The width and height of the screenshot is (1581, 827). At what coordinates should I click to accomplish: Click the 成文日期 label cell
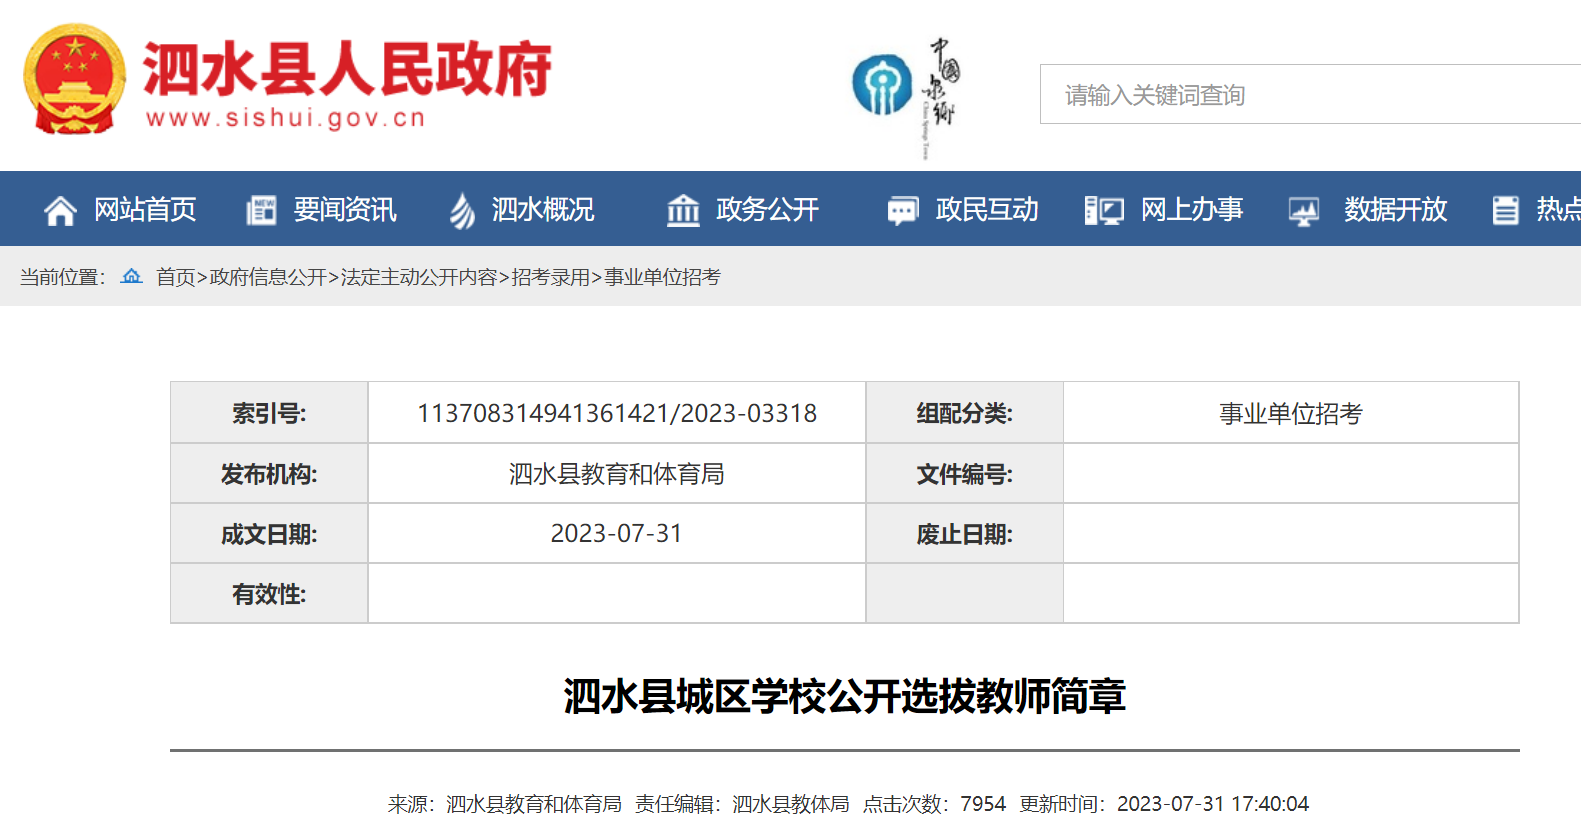click(269, 533)
